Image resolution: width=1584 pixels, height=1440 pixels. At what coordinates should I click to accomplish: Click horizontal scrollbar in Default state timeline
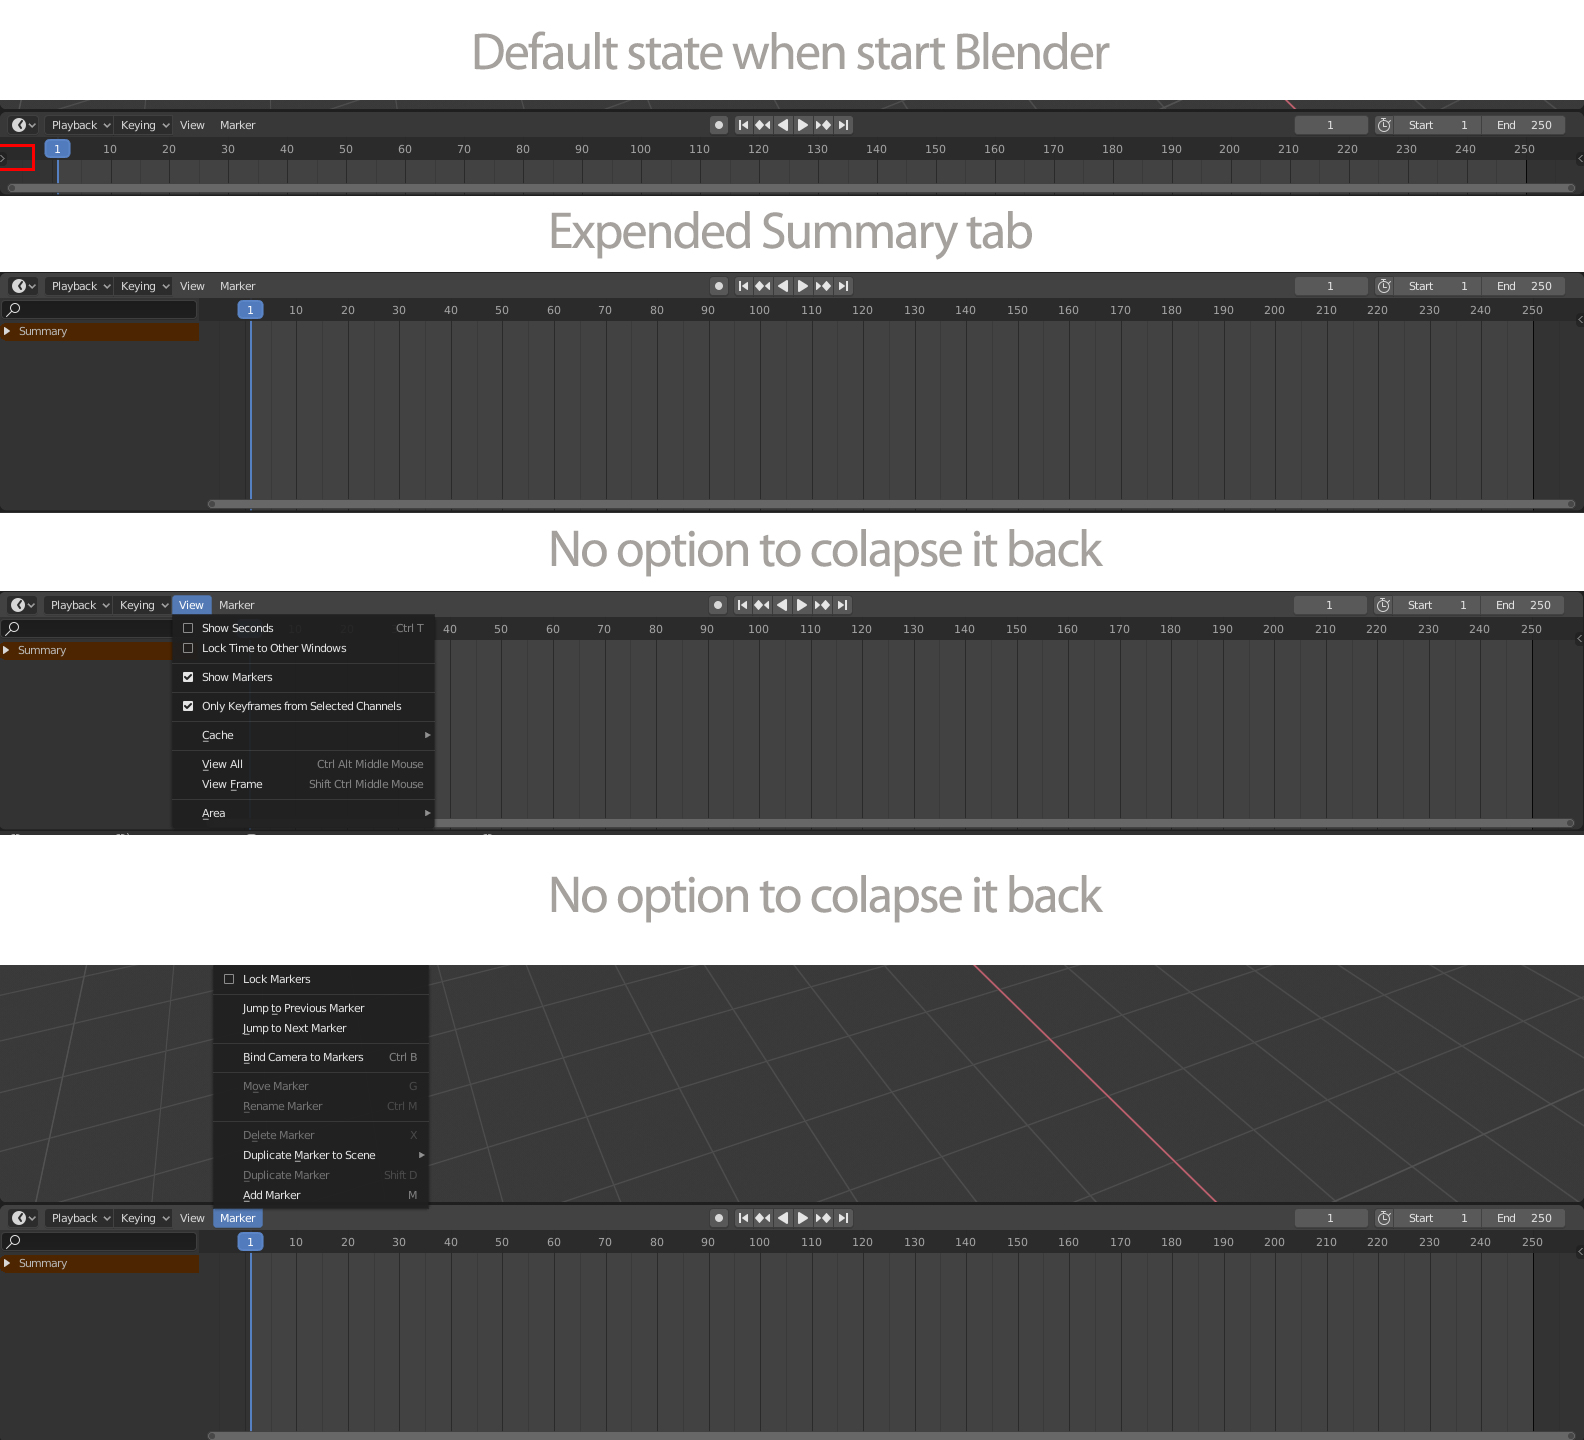click(x=792, y=187)
